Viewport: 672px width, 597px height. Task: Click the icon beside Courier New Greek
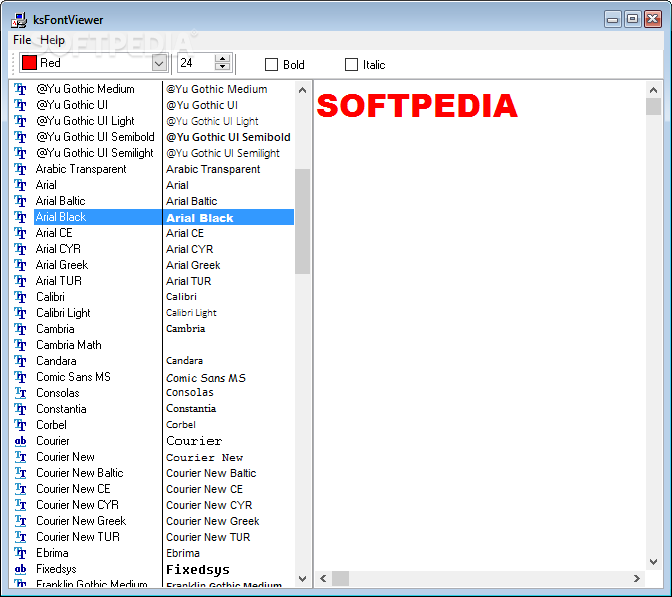(20, 521)
